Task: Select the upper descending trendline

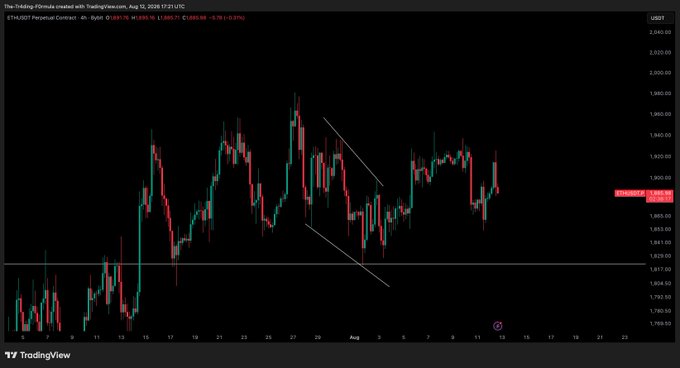Action: 353,151
